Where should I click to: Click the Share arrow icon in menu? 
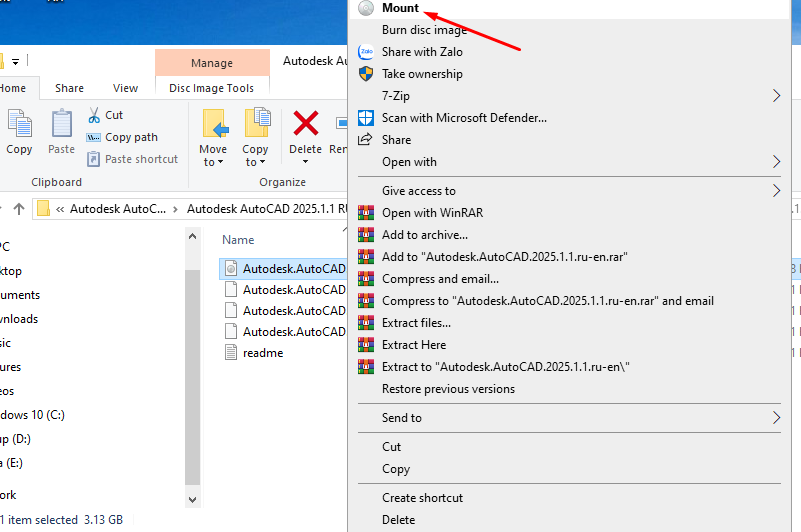coord(365,139)
